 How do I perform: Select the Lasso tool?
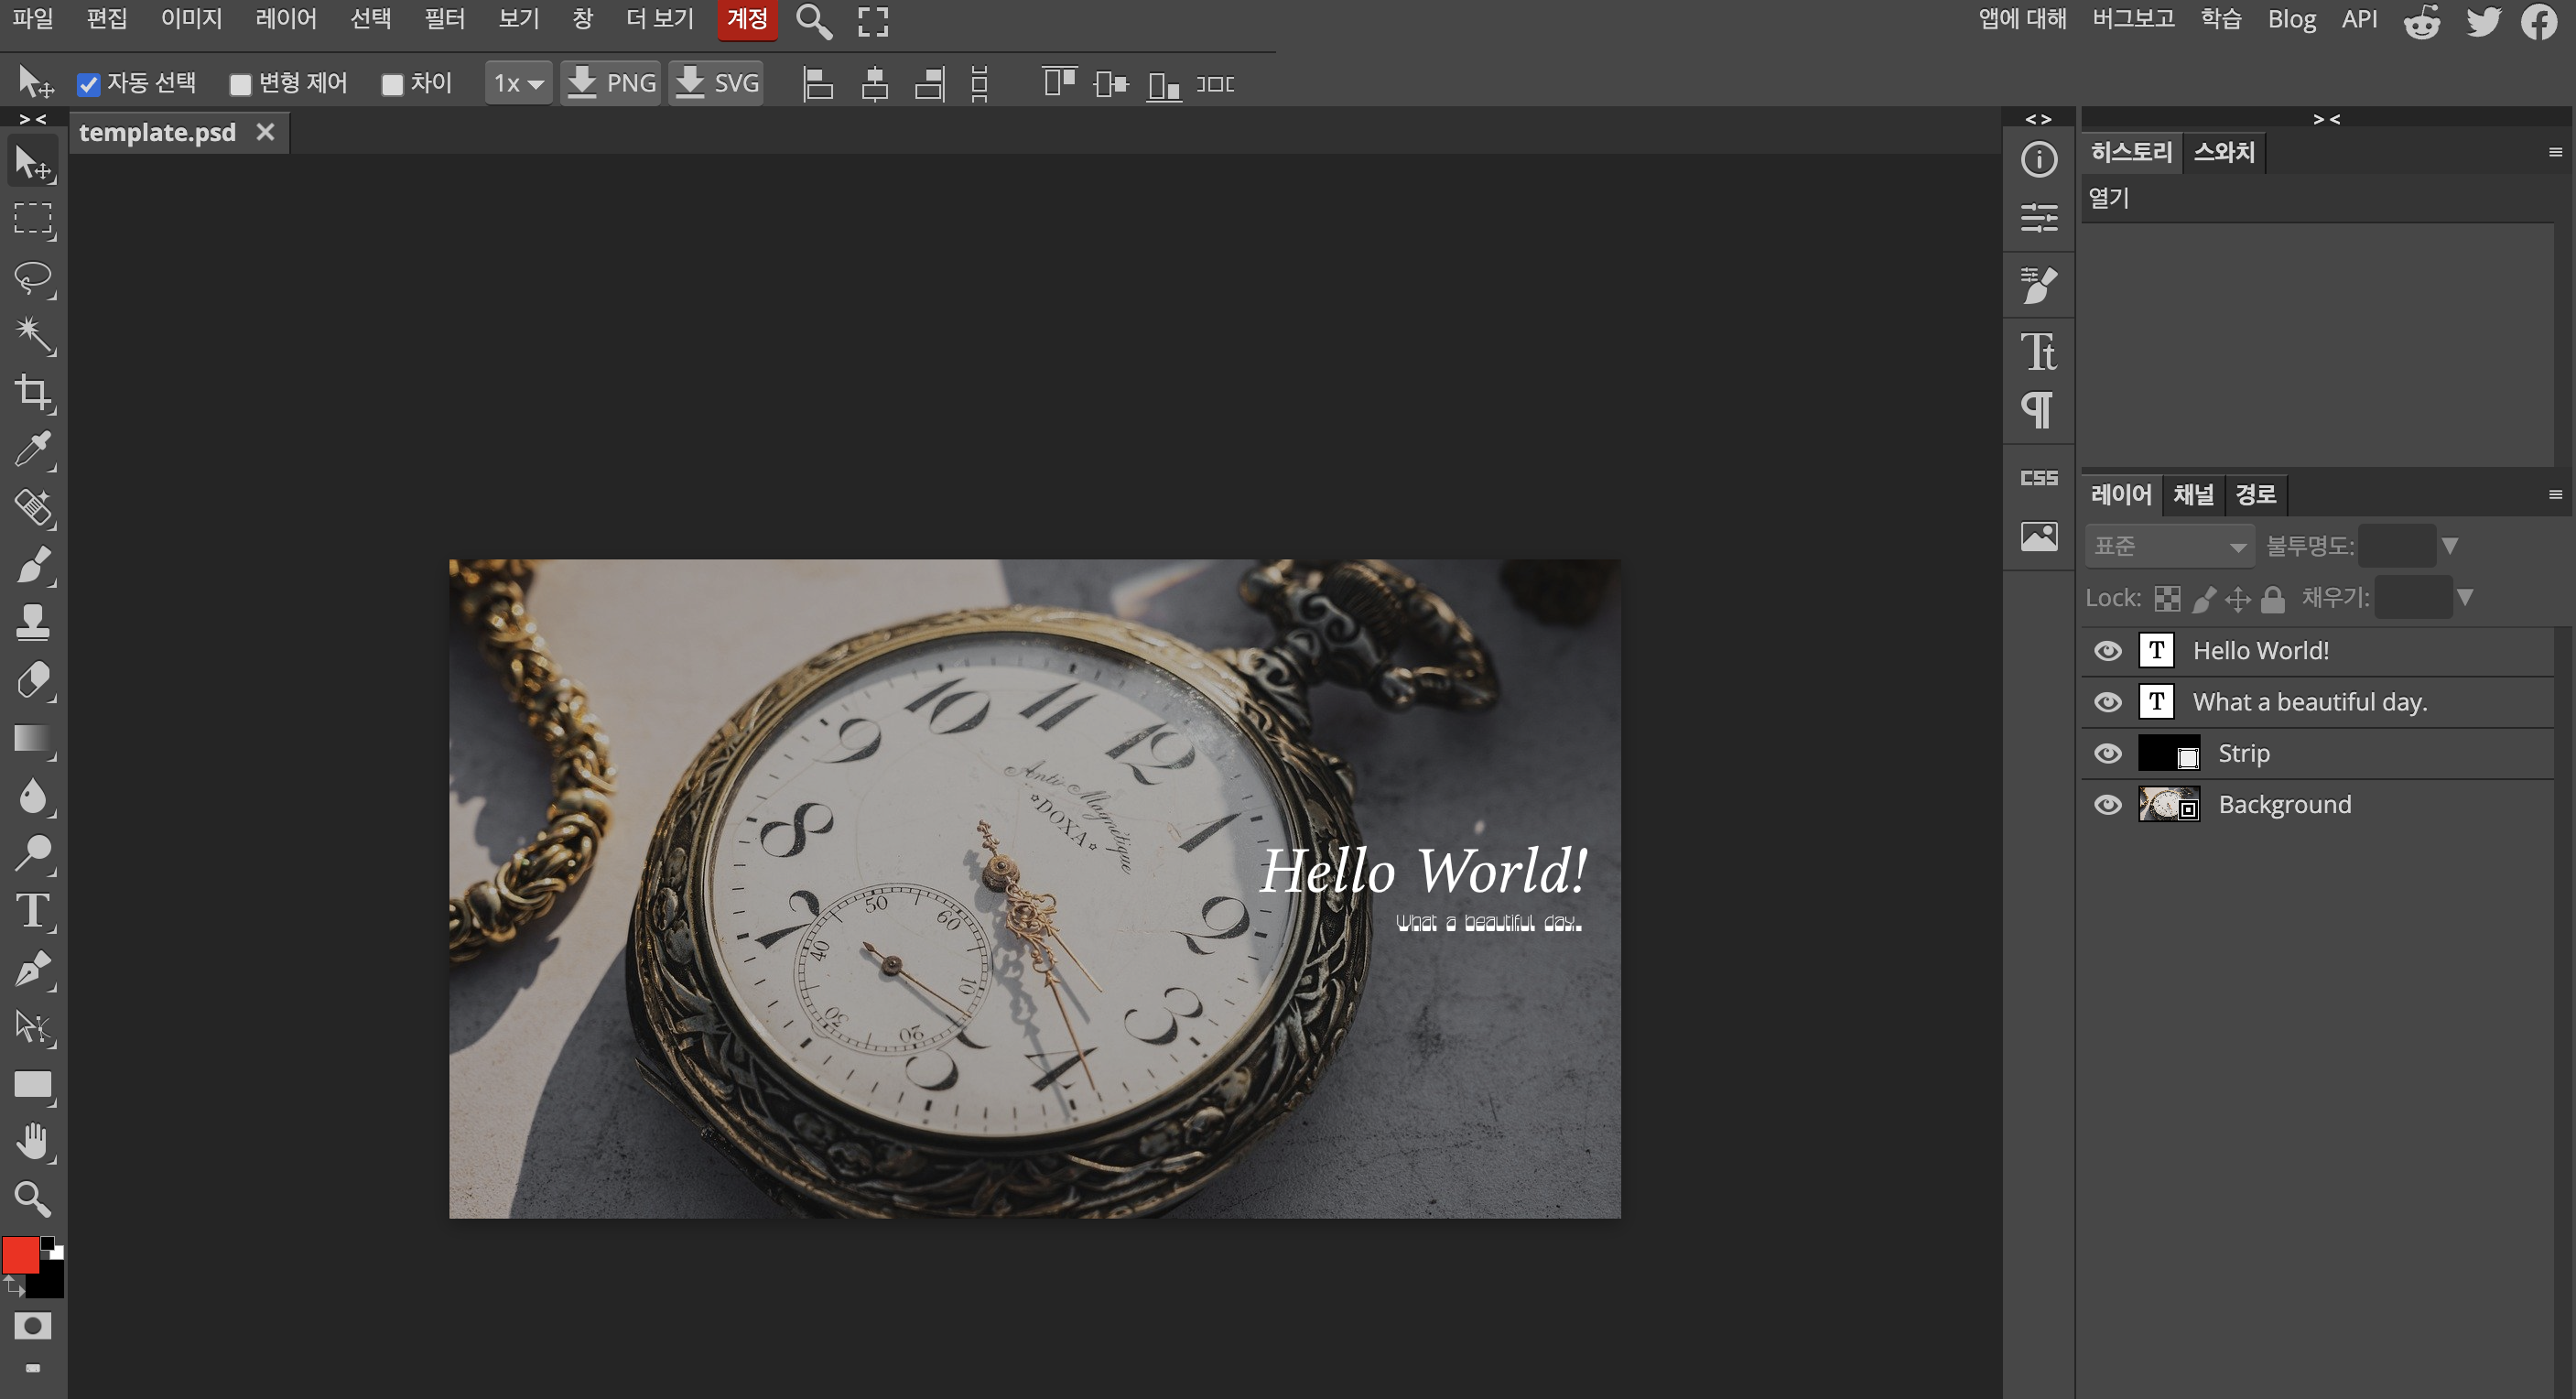pyautogui.click(x=33, y=277)
